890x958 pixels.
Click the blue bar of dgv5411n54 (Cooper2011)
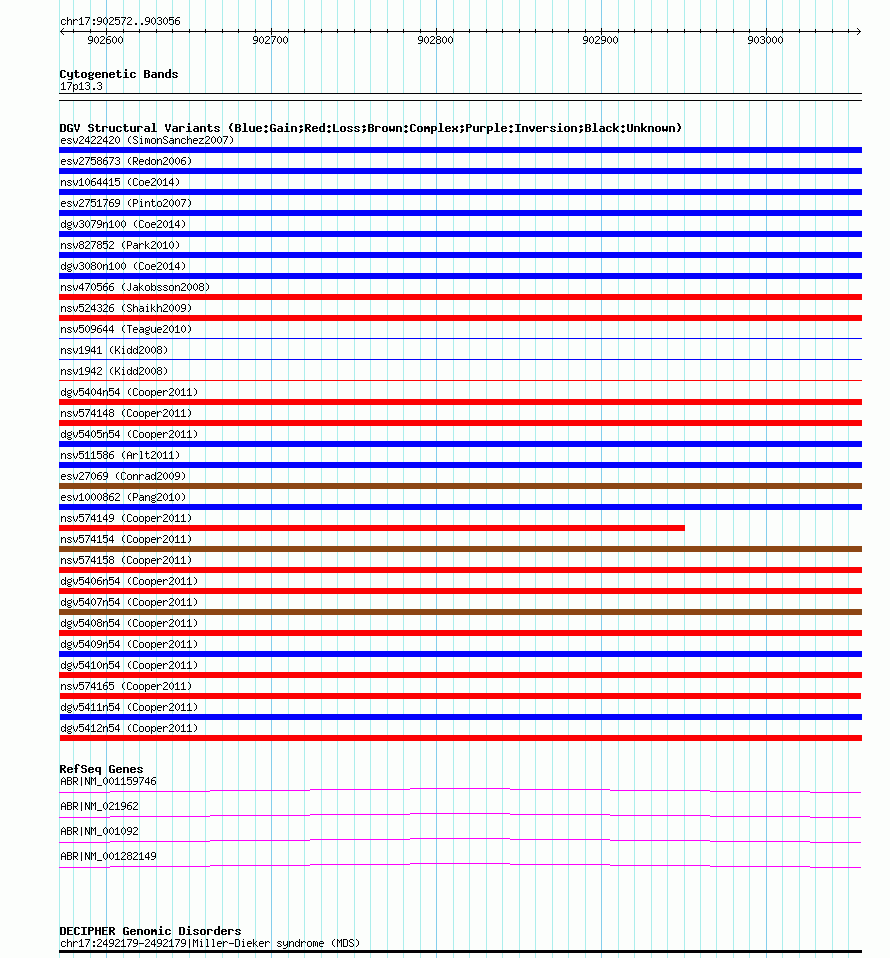coord(461,717)
